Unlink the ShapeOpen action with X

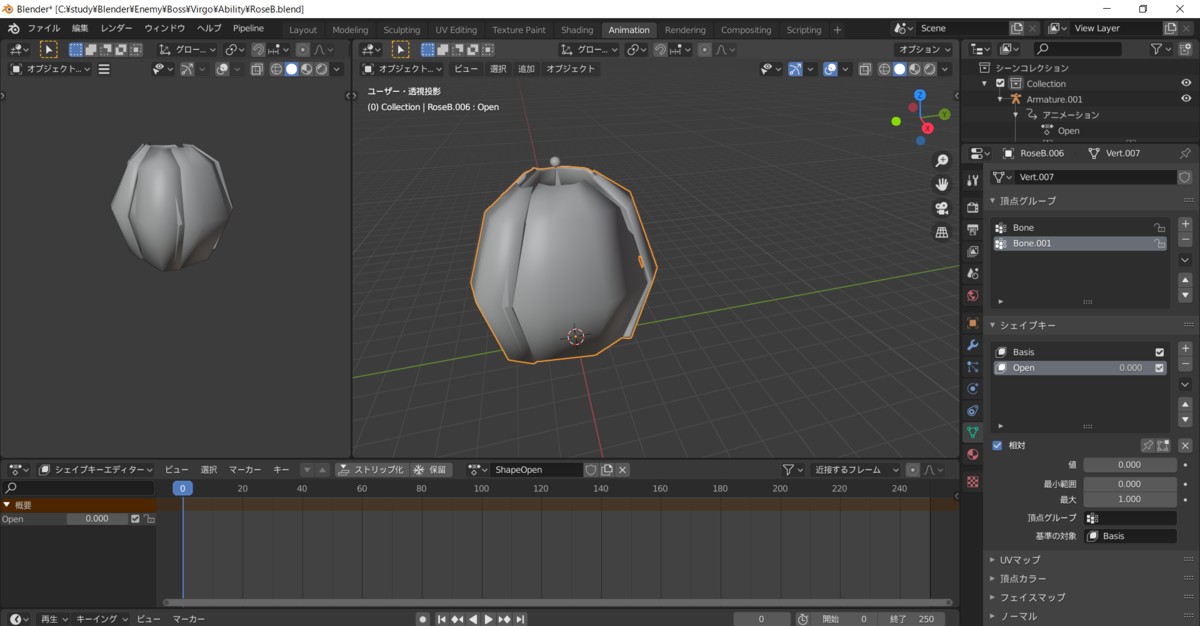622,469
